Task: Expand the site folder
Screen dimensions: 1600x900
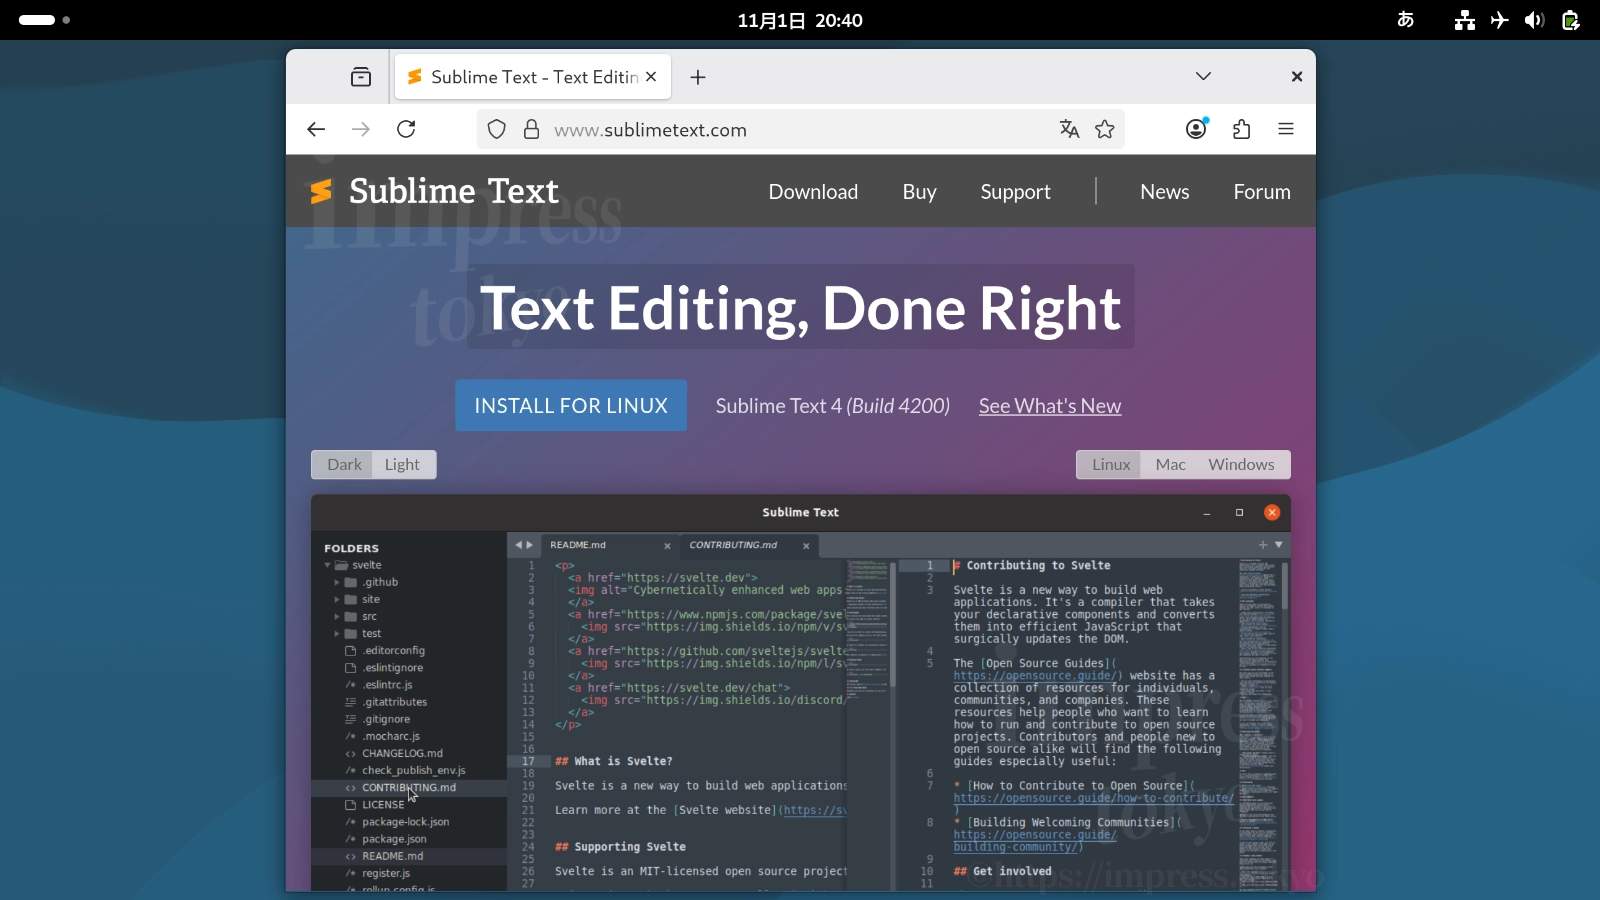Action: tap(337, 599)
